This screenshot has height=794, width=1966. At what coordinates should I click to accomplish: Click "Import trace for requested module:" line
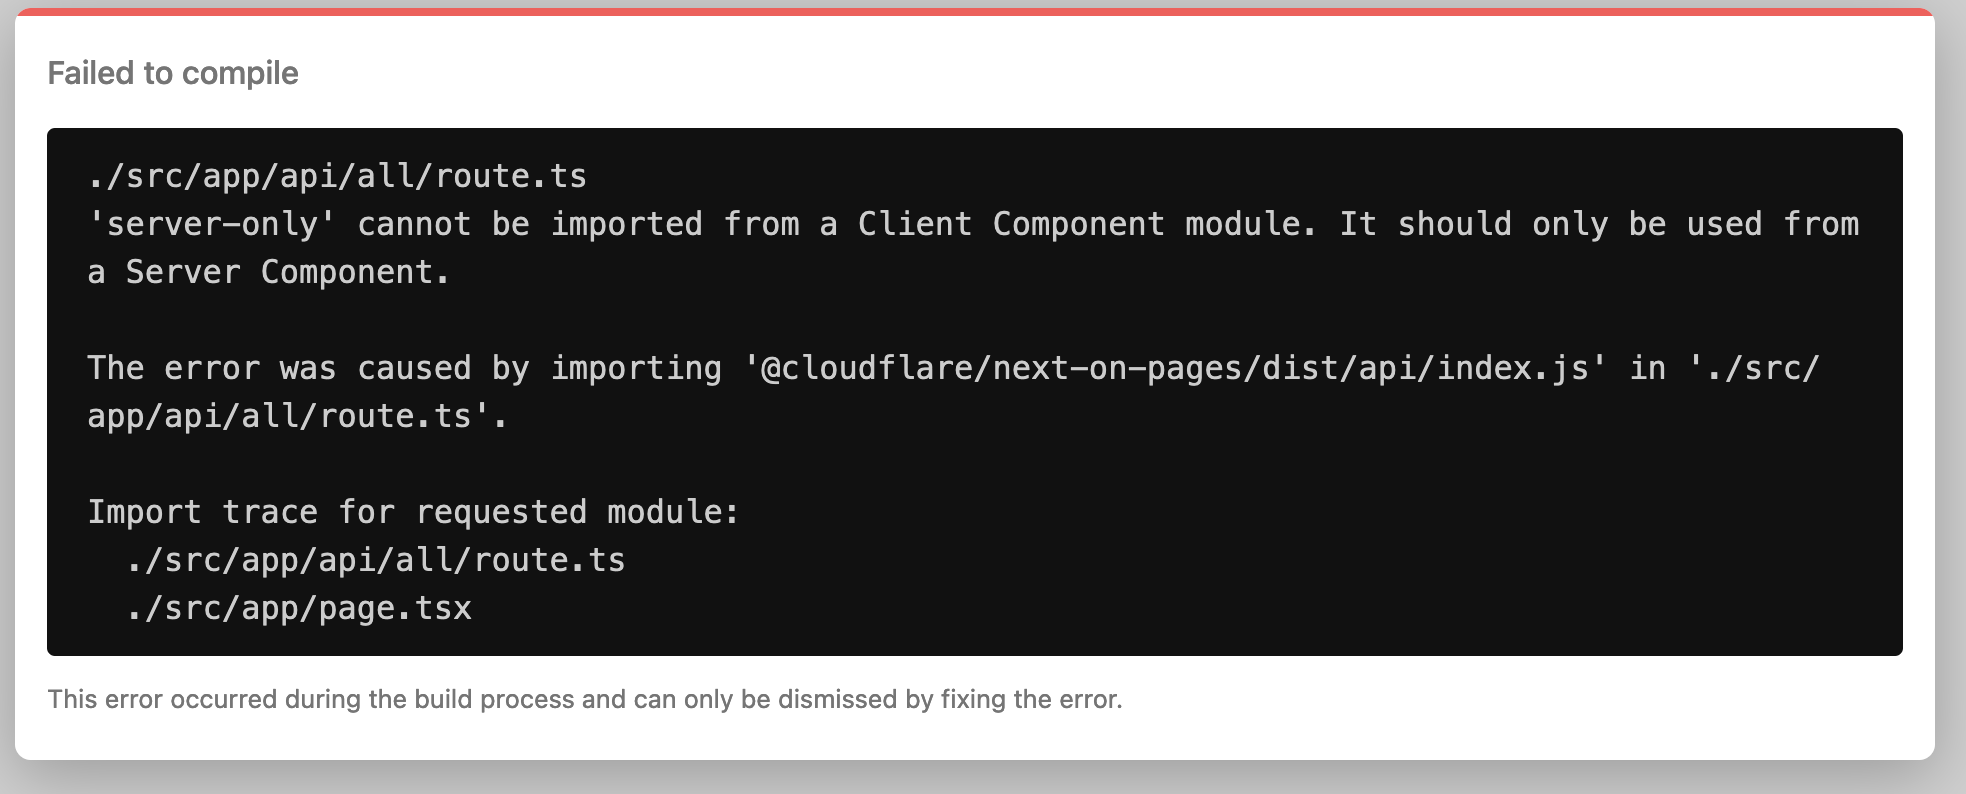tap(414, 512)
